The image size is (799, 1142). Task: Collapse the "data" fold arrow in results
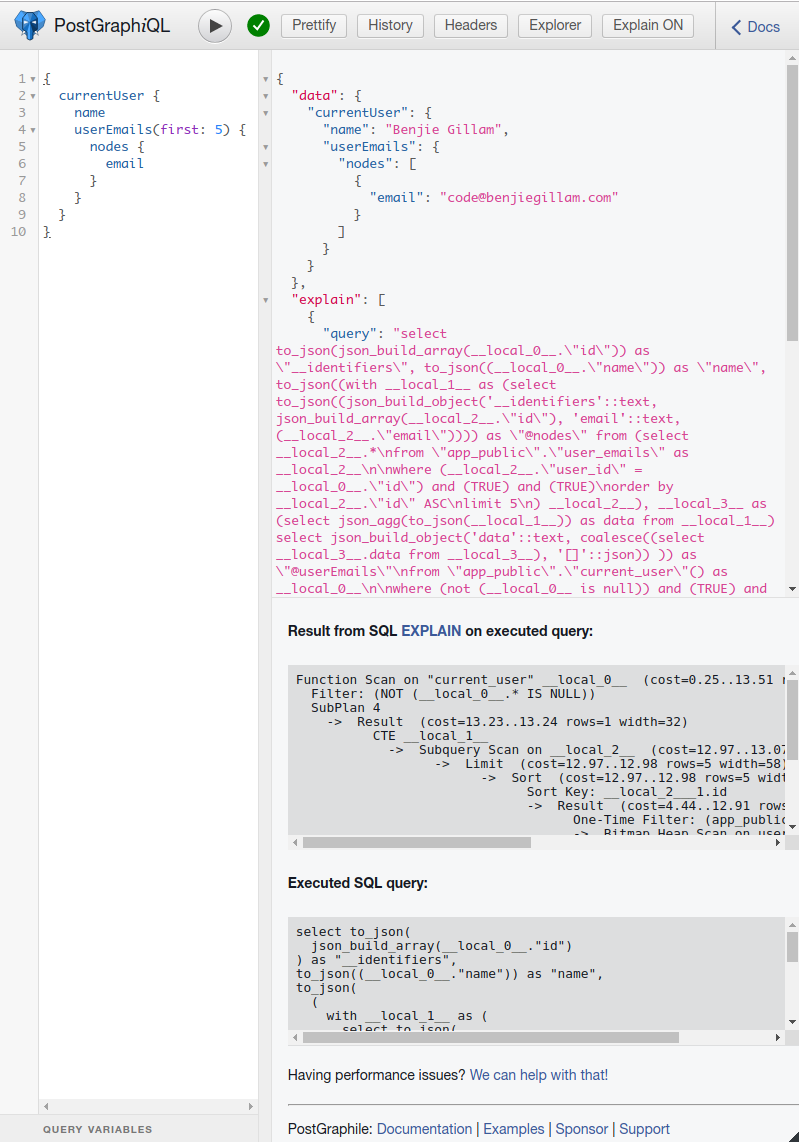[x=266, y=95]
